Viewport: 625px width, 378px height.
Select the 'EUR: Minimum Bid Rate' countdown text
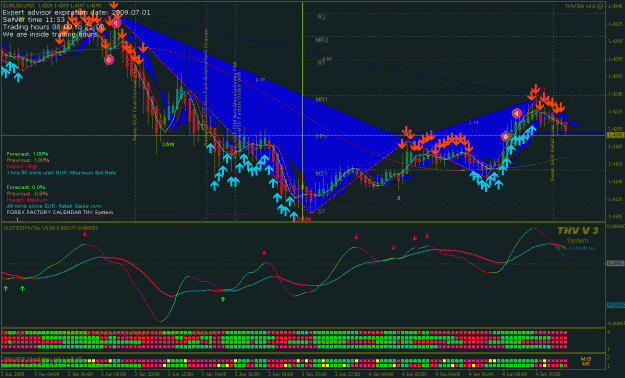tap(61, 173)
